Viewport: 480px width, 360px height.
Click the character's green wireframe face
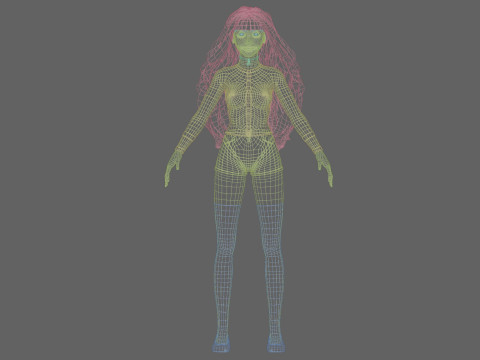tap(249, 43)
